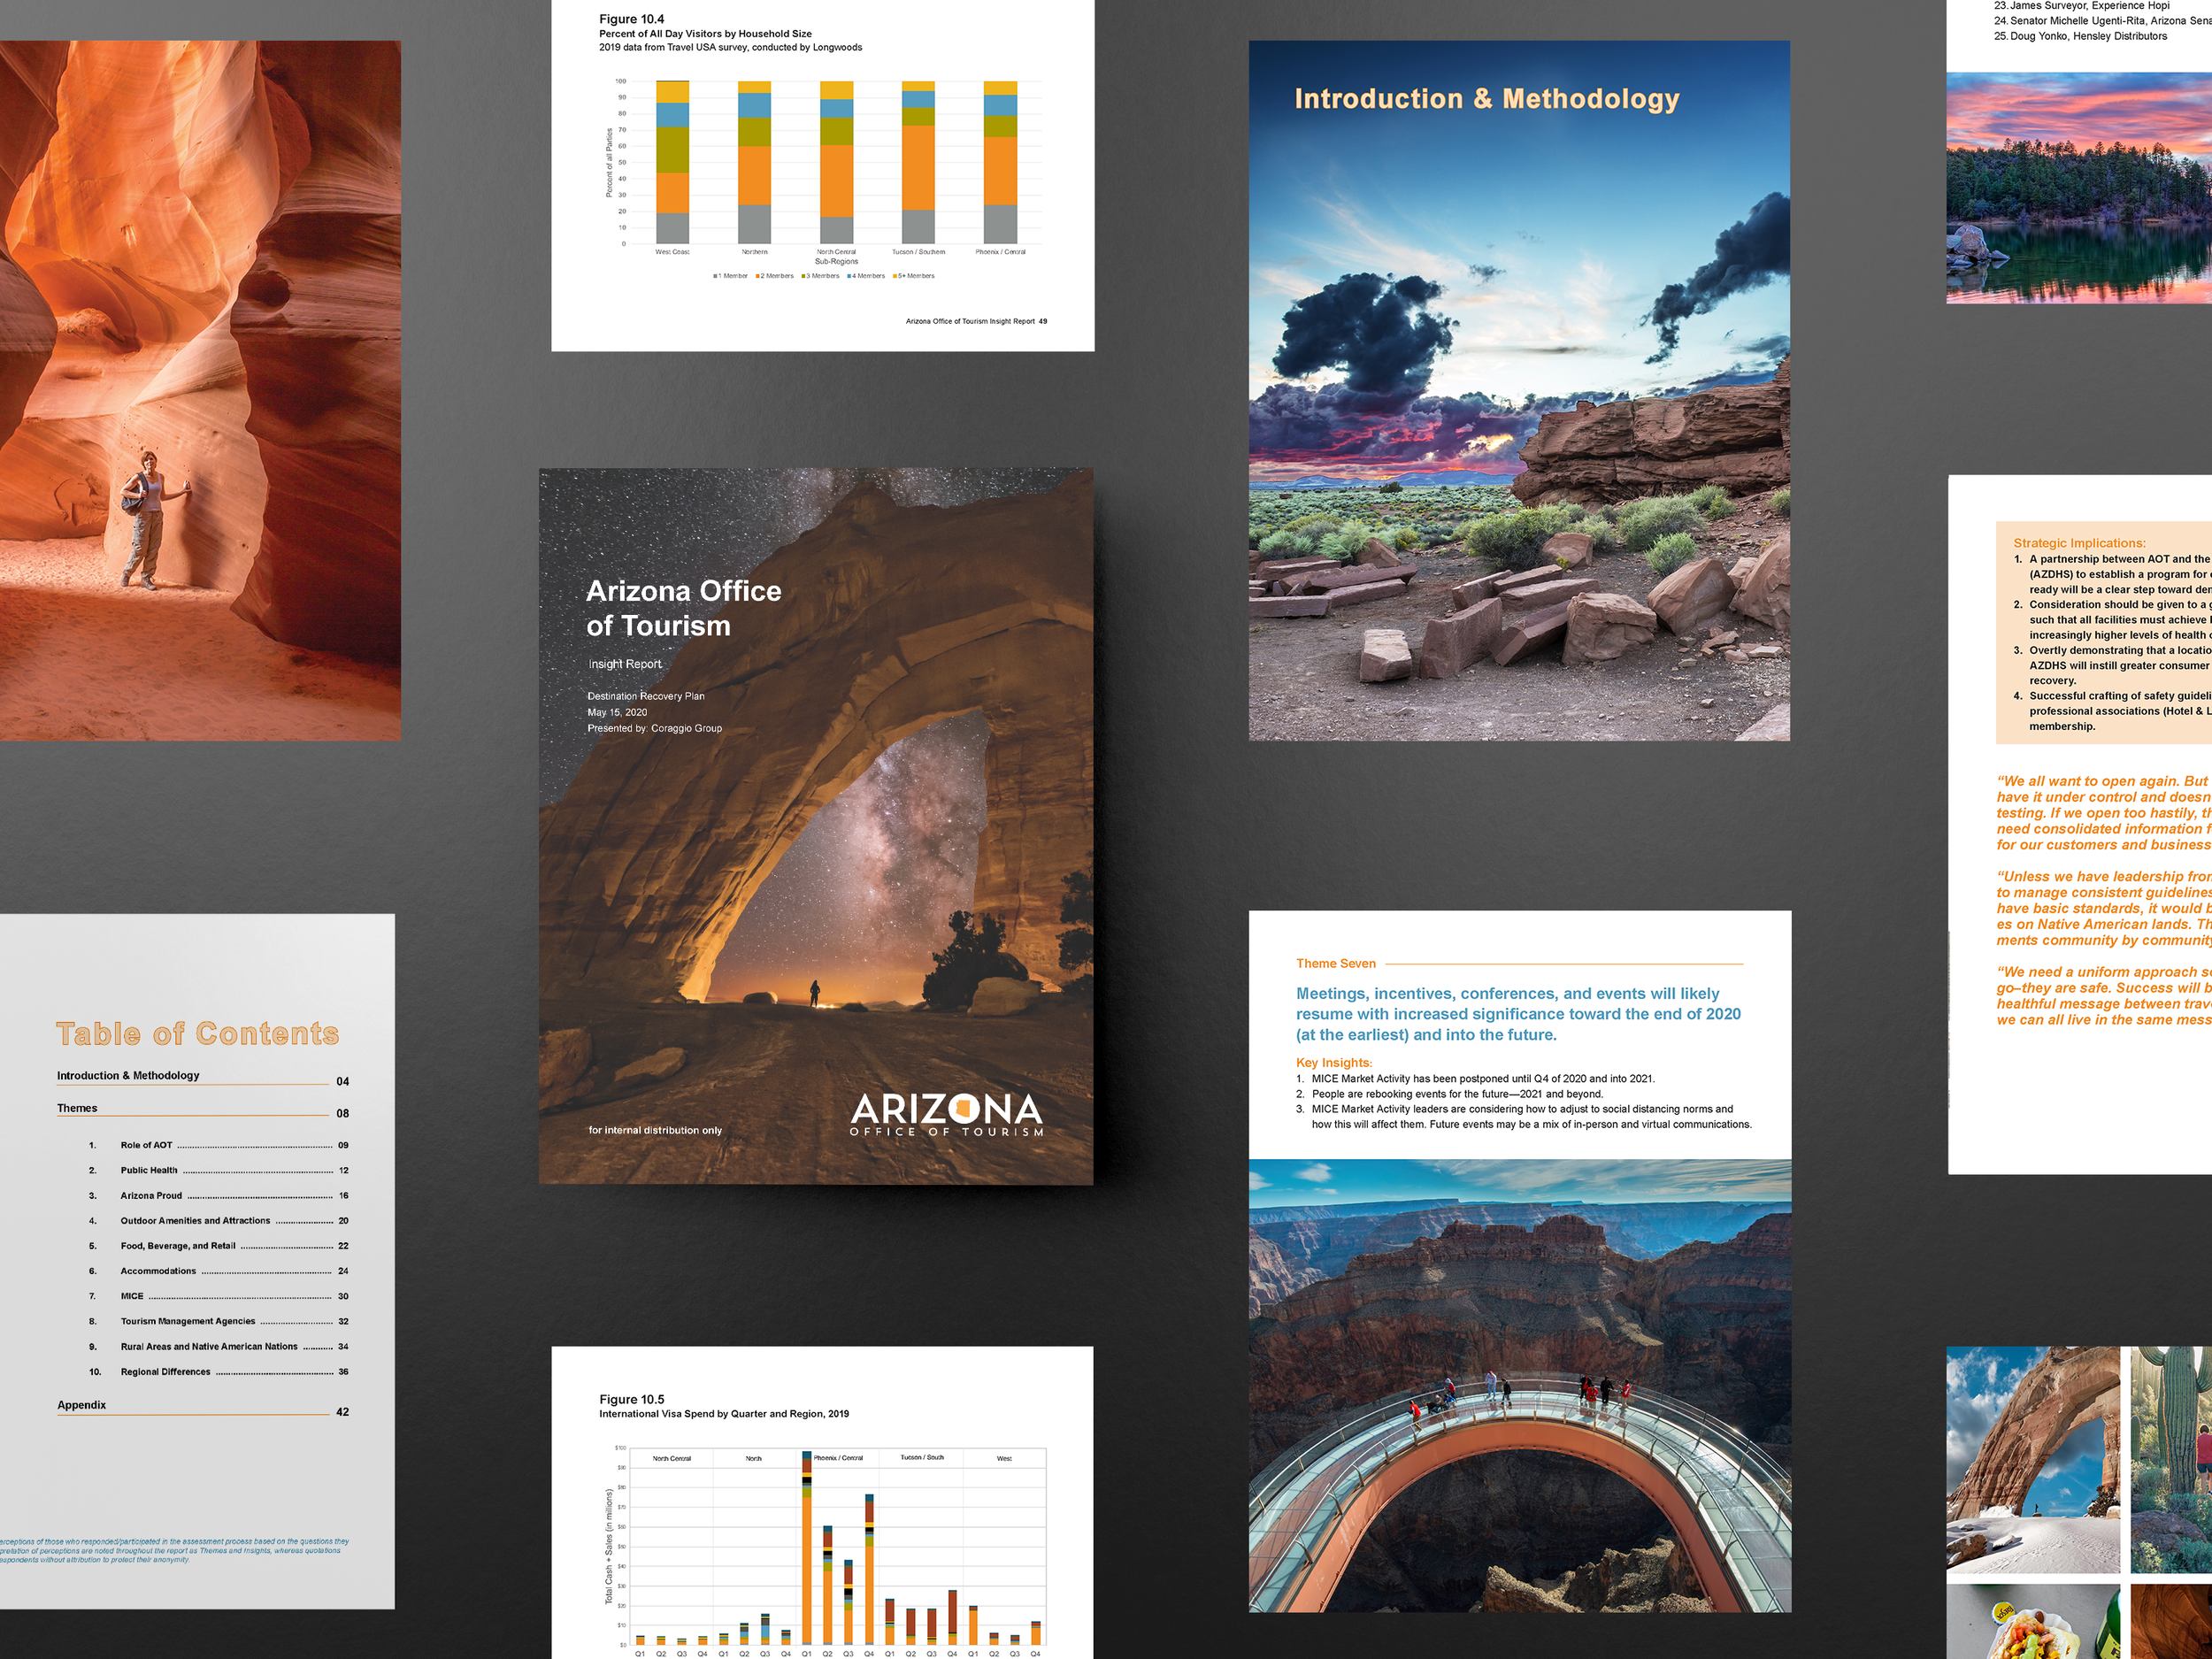Click the tallest Phoenix / Central Q1 bar
Image resolution: width=2212 pixels, height=1659 pixels.
[x=806, y=1547]
